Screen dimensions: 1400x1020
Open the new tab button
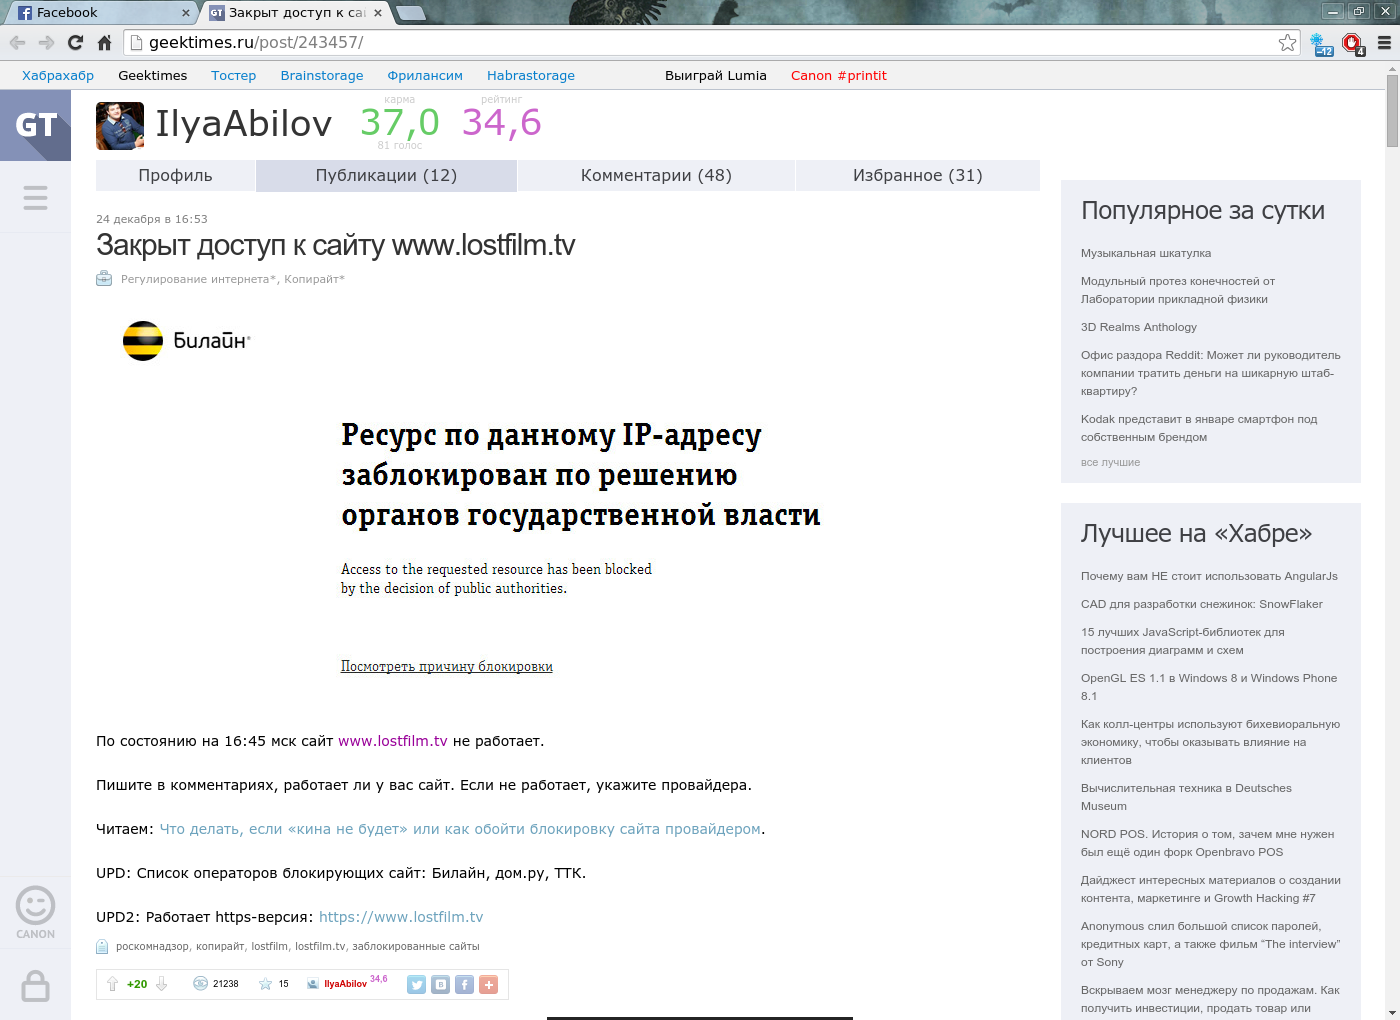point(411,13)
